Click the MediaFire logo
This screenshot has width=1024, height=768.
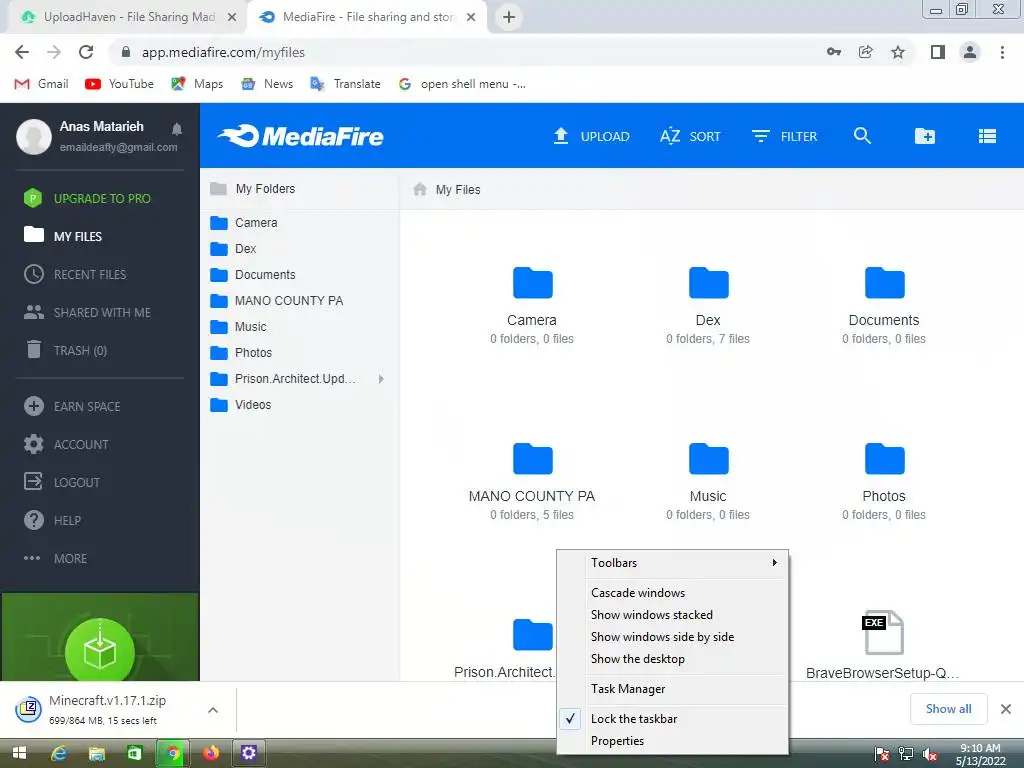300,136
